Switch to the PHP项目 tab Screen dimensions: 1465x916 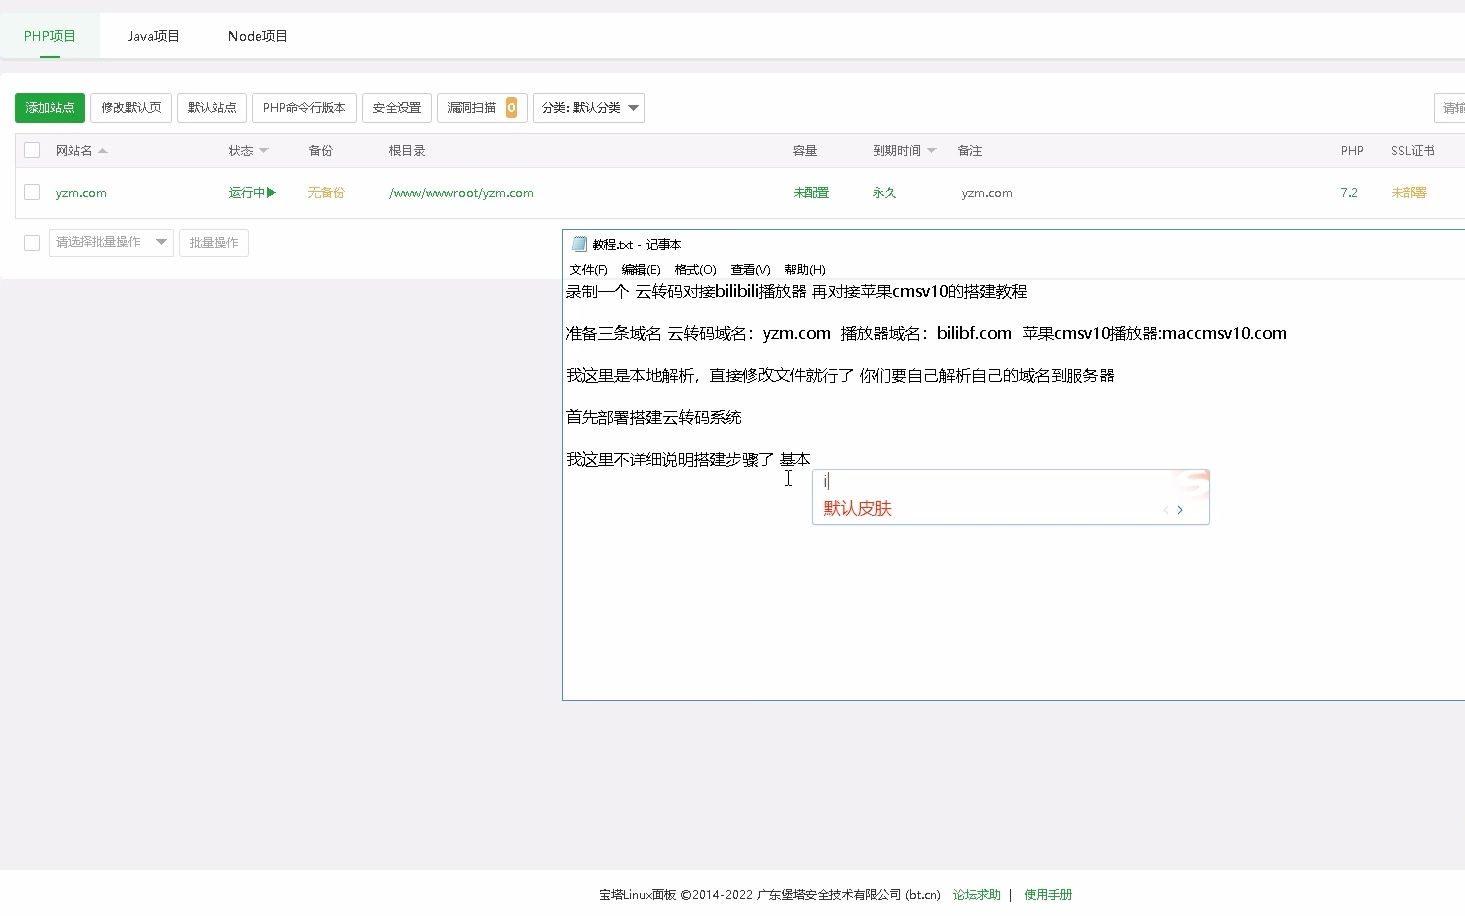[x=50, y=36]
